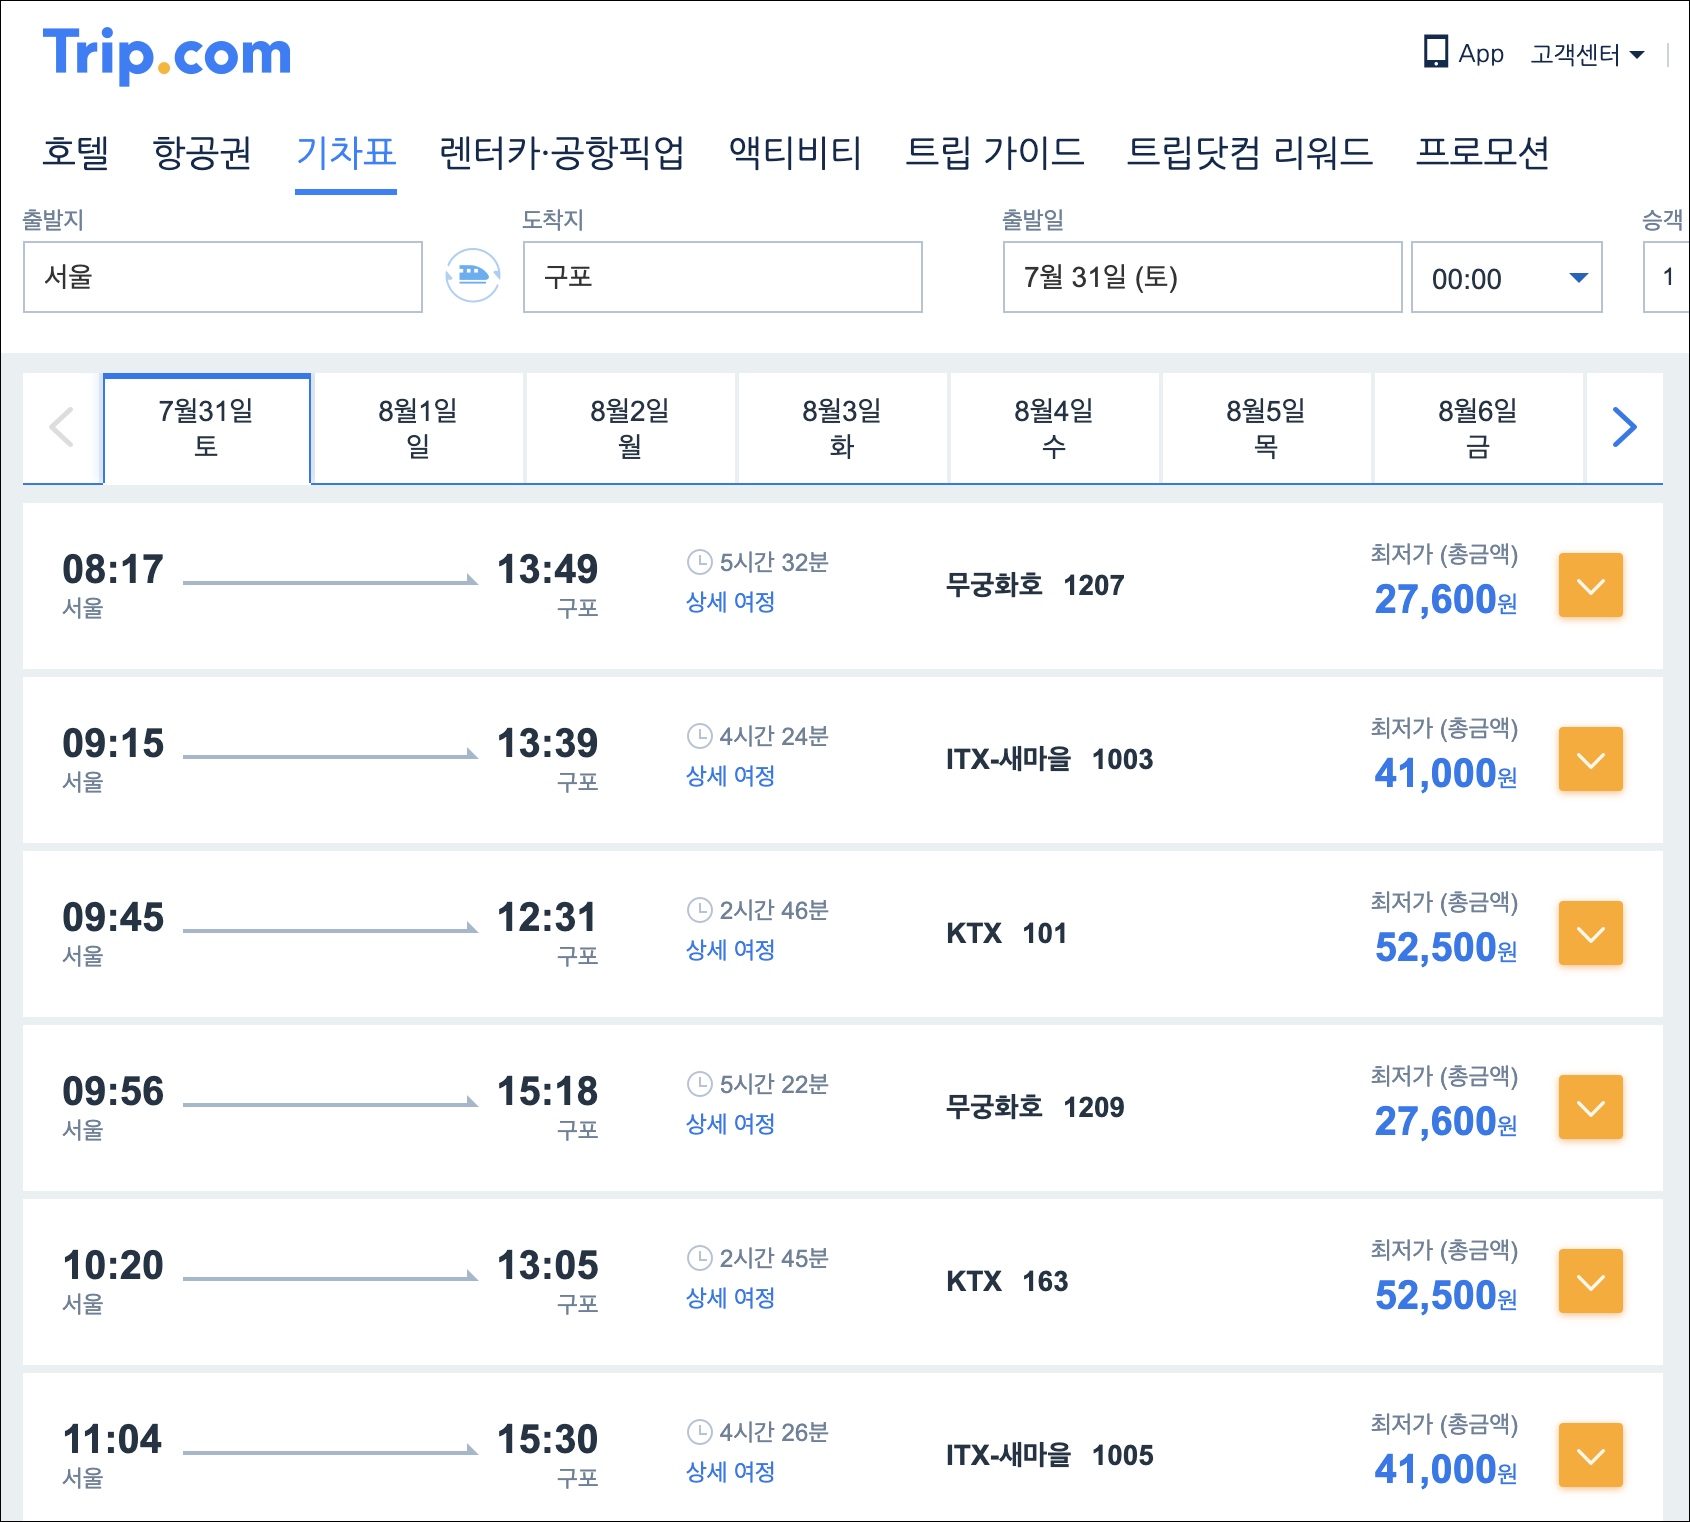Screen dimensions: 1690x1522
Task: Click the KTX 163 train name
Action: pyautogui.click(x=1007, y=1281)
